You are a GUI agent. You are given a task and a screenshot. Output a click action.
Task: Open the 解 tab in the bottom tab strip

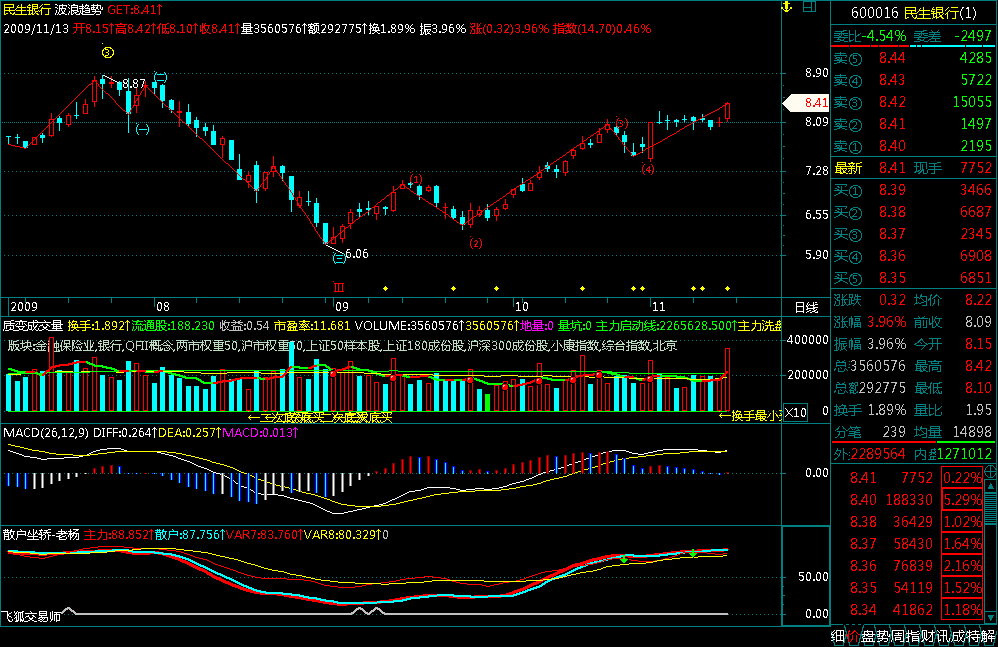[988, 636]
